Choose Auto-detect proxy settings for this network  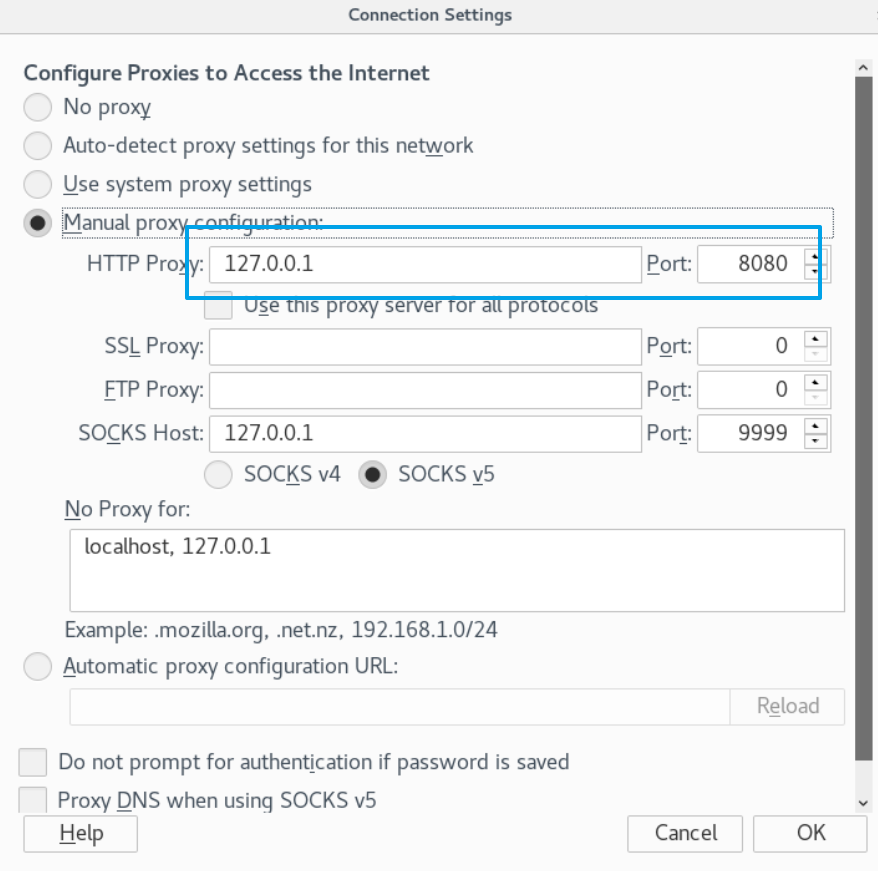tap(37, 146)
